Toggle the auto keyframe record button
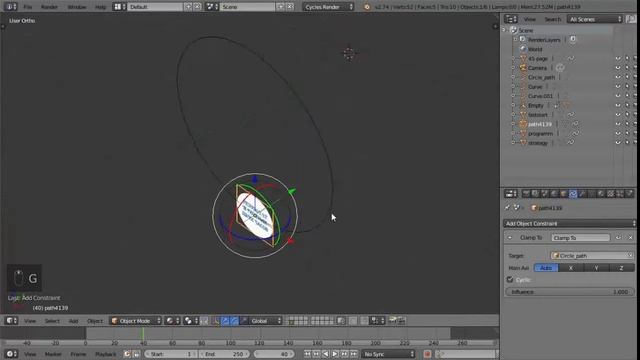Image resolution: width=640 pixels, height=360 pixels. pos(427,354)
